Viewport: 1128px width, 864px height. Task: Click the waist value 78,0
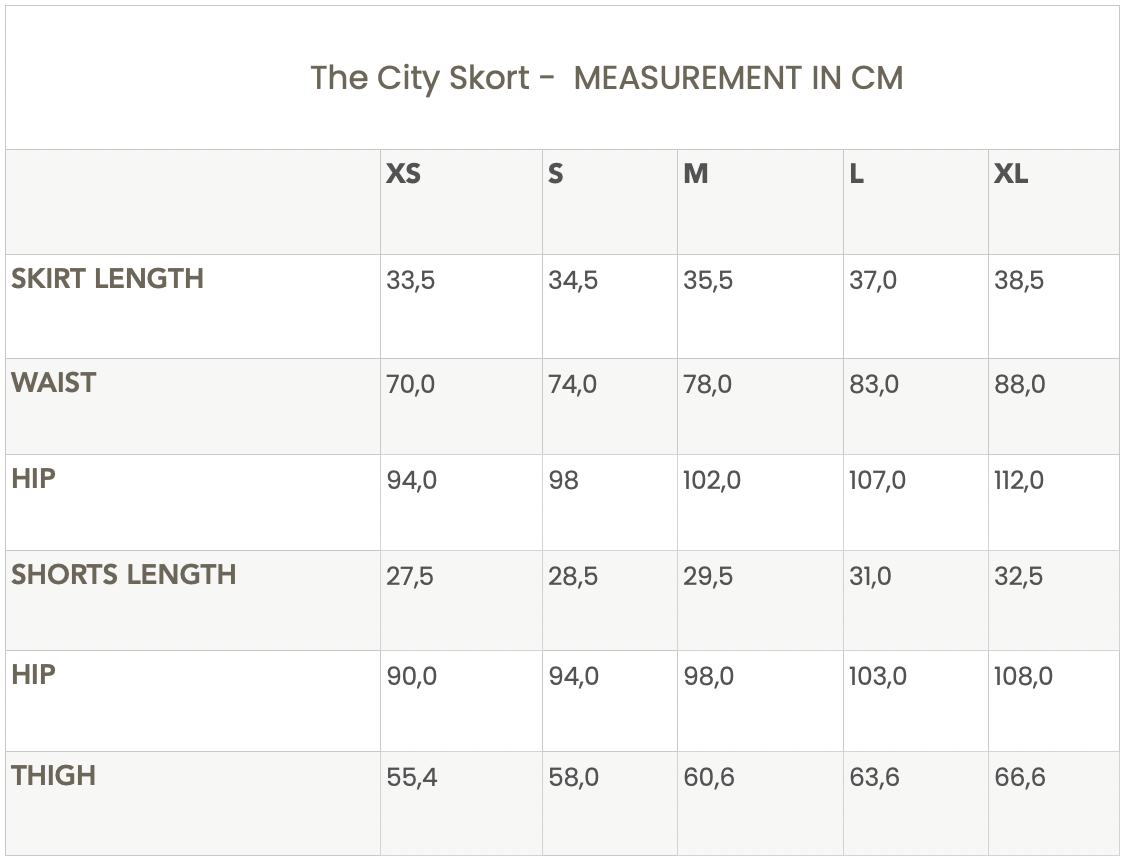click(x=708, y=384)
